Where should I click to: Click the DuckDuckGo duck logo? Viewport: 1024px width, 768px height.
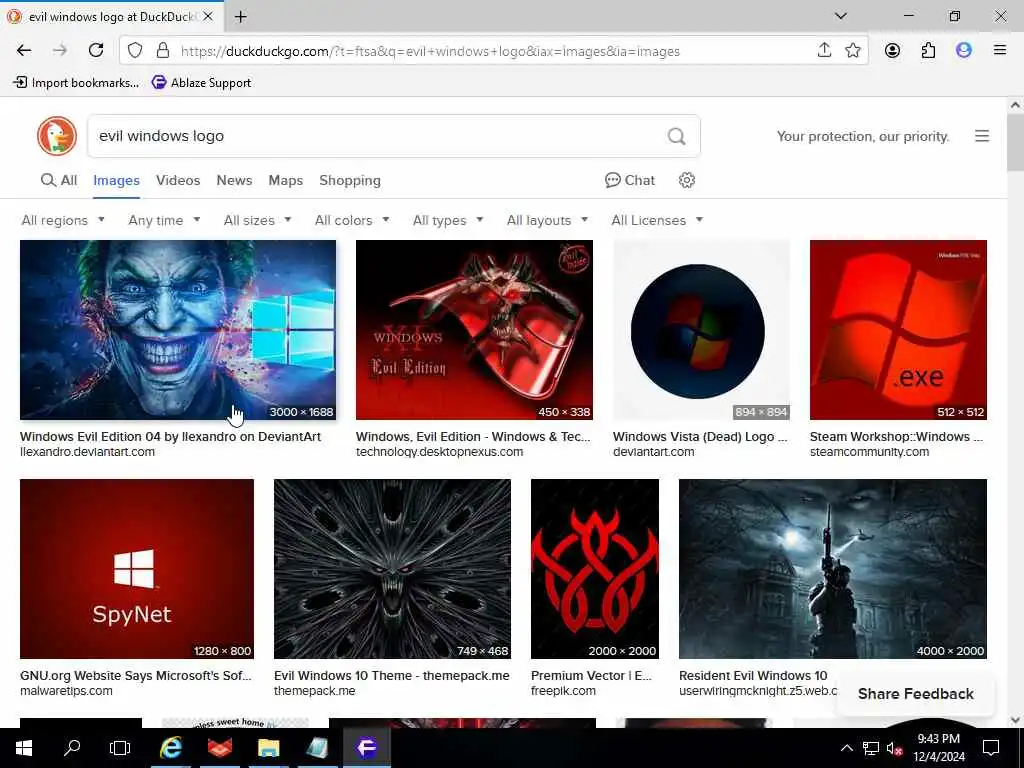(57, 136)
